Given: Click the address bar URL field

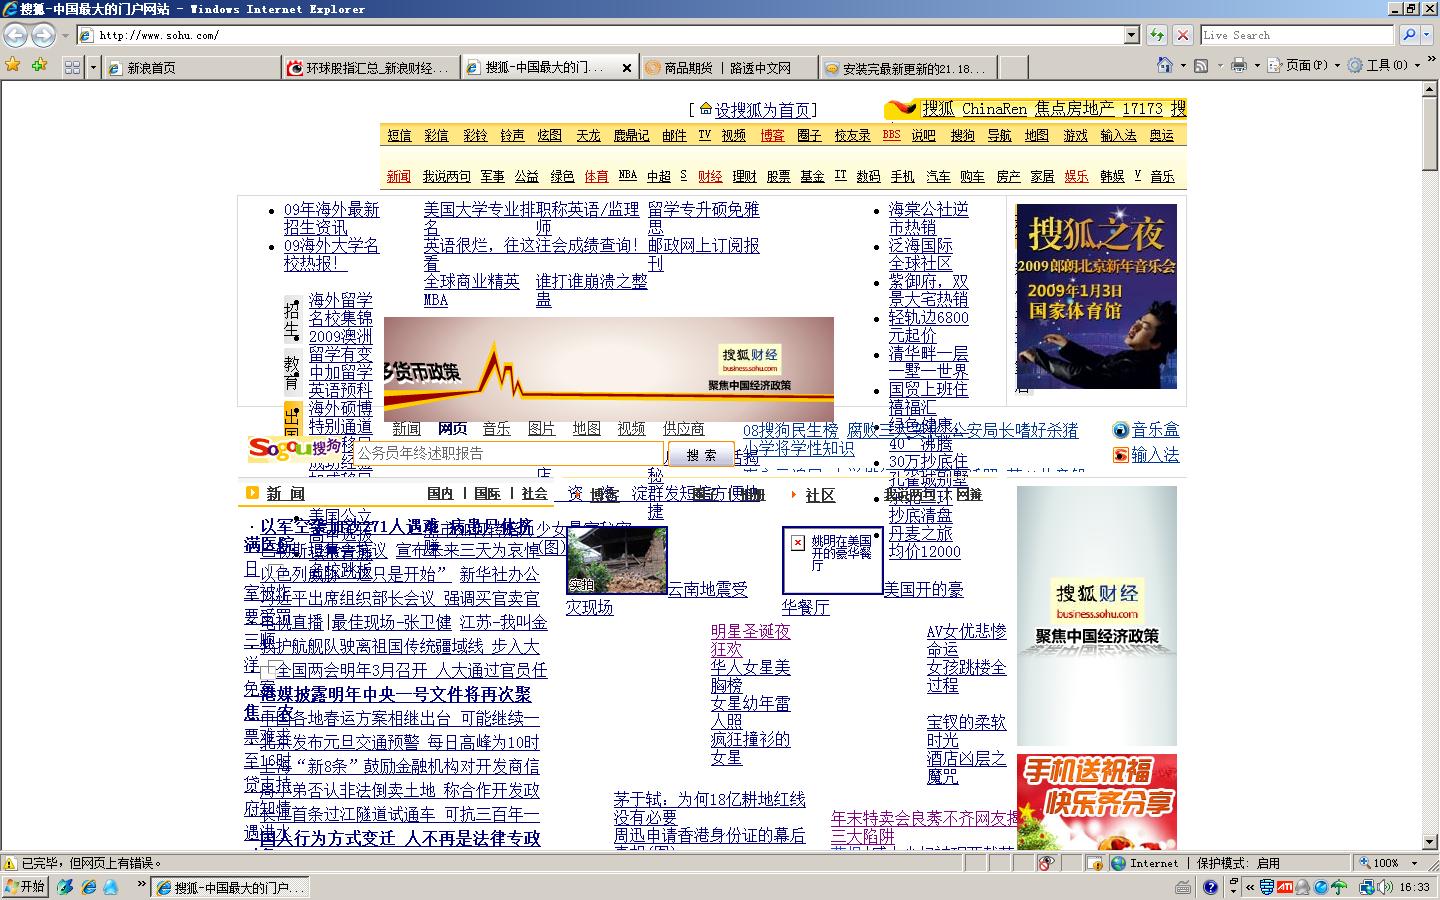Looking at the screenshot, I should (610, 35).
